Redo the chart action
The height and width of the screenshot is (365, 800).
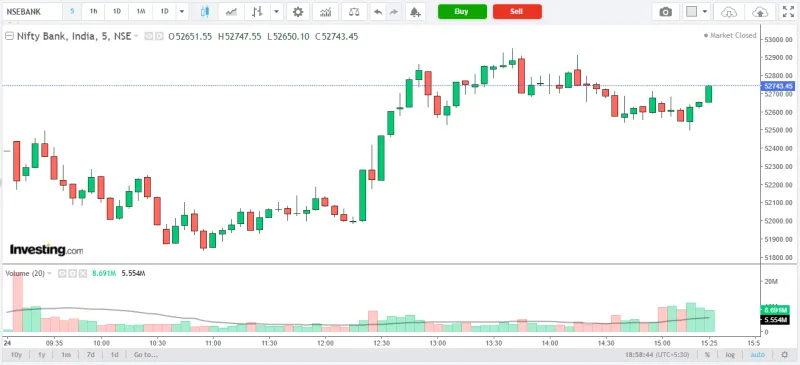tap(394, 11)
